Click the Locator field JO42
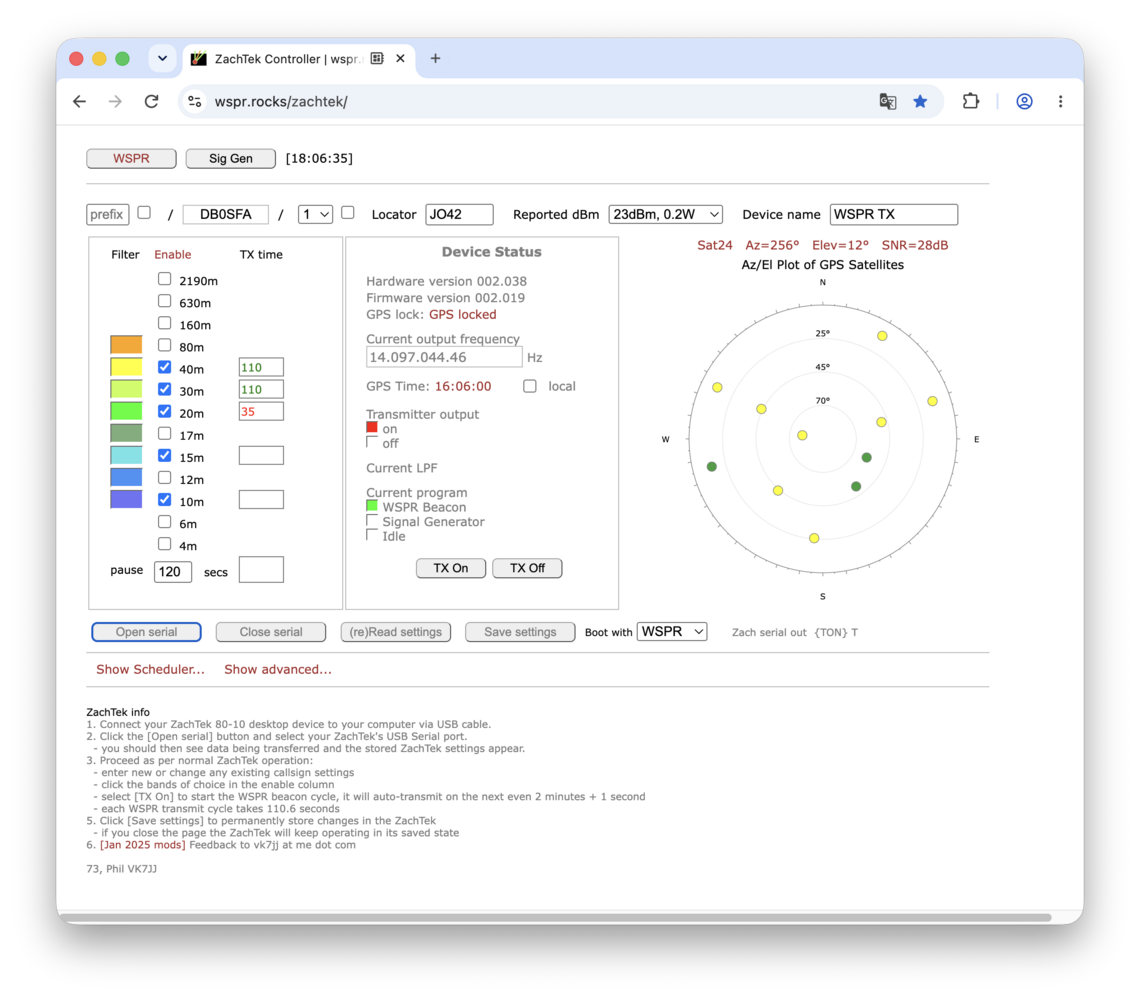Image resolution: width=1140 pixels, height=999 pixels. tap(459, 214)
